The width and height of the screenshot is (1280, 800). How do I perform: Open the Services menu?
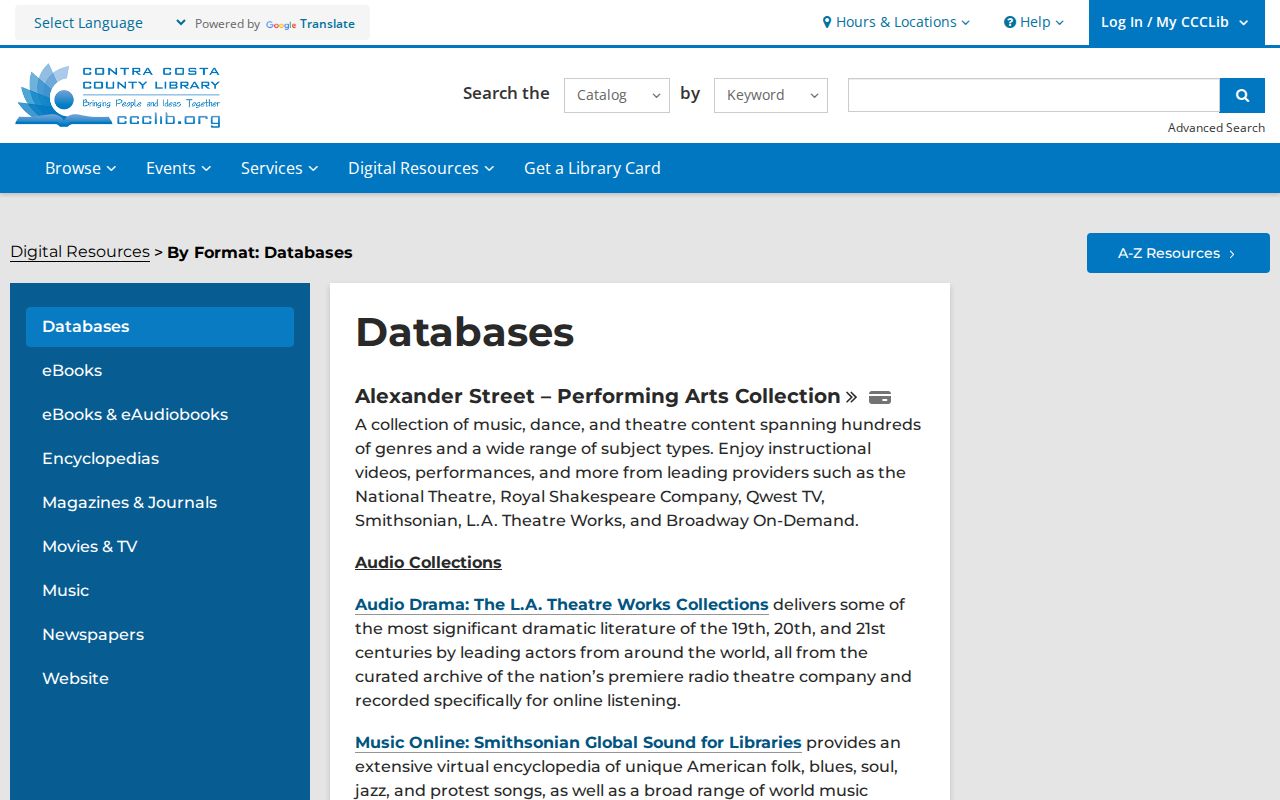[x=280, y=168]
